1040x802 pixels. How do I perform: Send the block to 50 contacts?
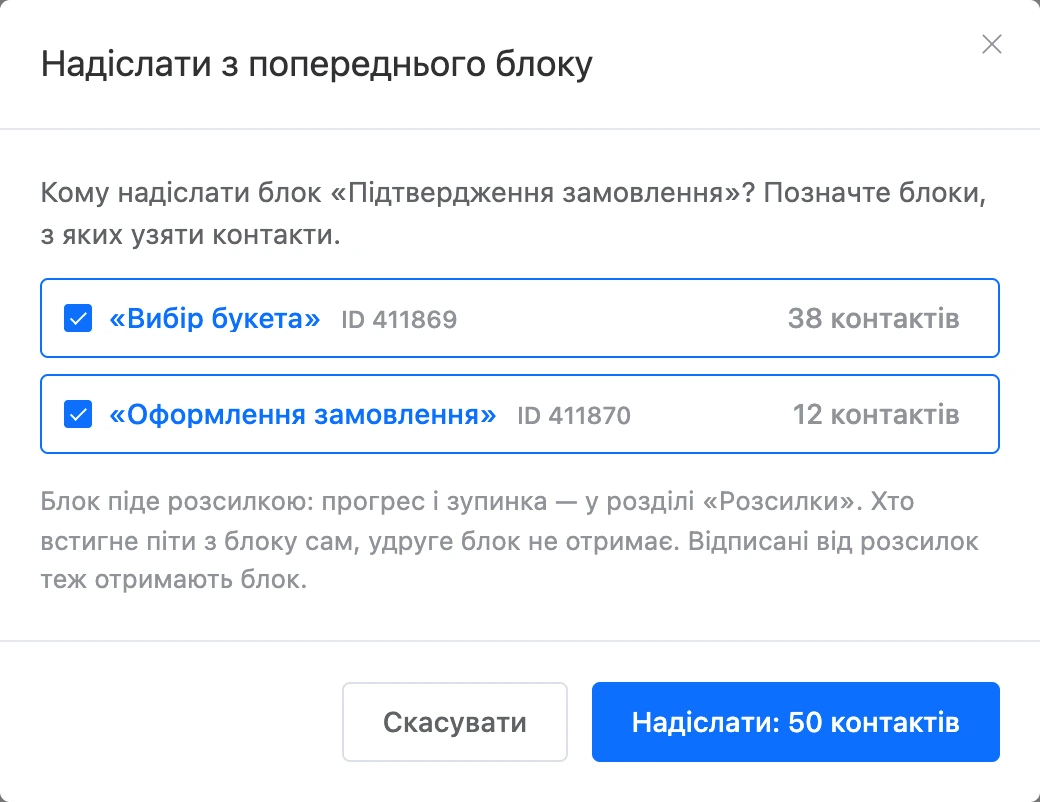795,722
